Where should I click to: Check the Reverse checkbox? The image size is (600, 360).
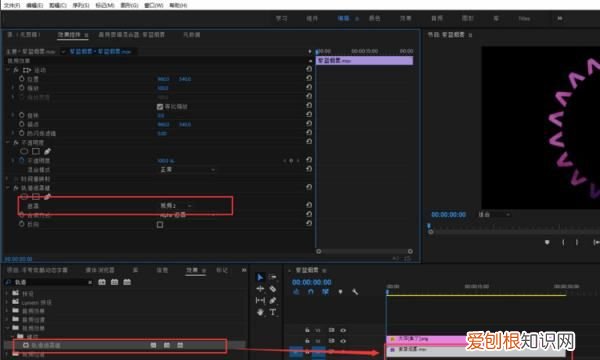click(x=160, y=225)
